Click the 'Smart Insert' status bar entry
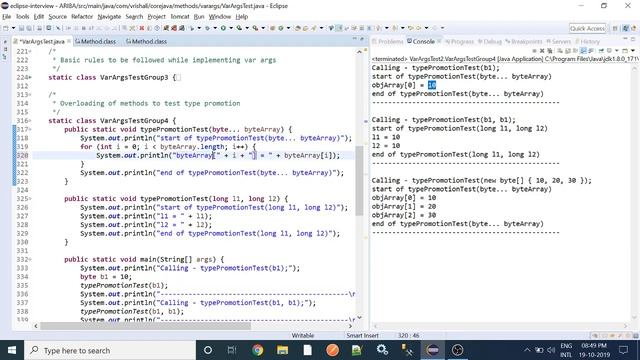Image resolution: width=640 pixels, height=360 pixels. [362, 336]
